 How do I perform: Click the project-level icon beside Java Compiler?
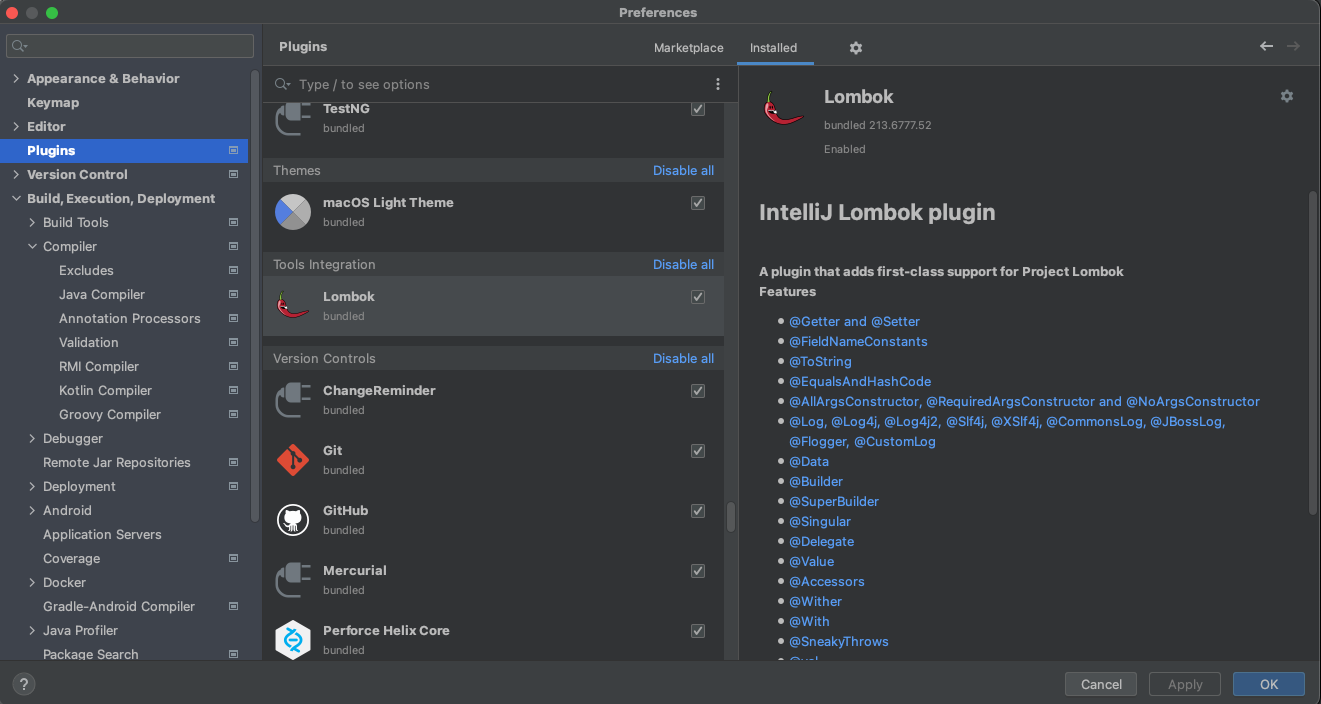233,294
